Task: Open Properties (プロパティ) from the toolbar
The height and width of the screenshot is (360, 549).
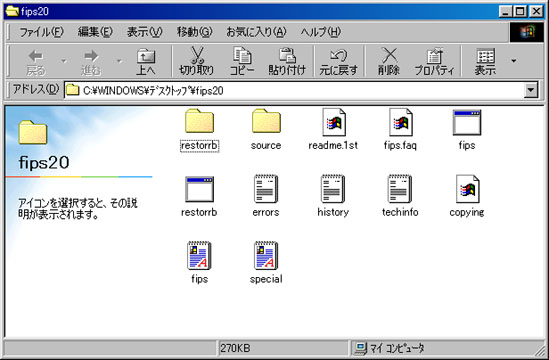Action: point(434,61)
